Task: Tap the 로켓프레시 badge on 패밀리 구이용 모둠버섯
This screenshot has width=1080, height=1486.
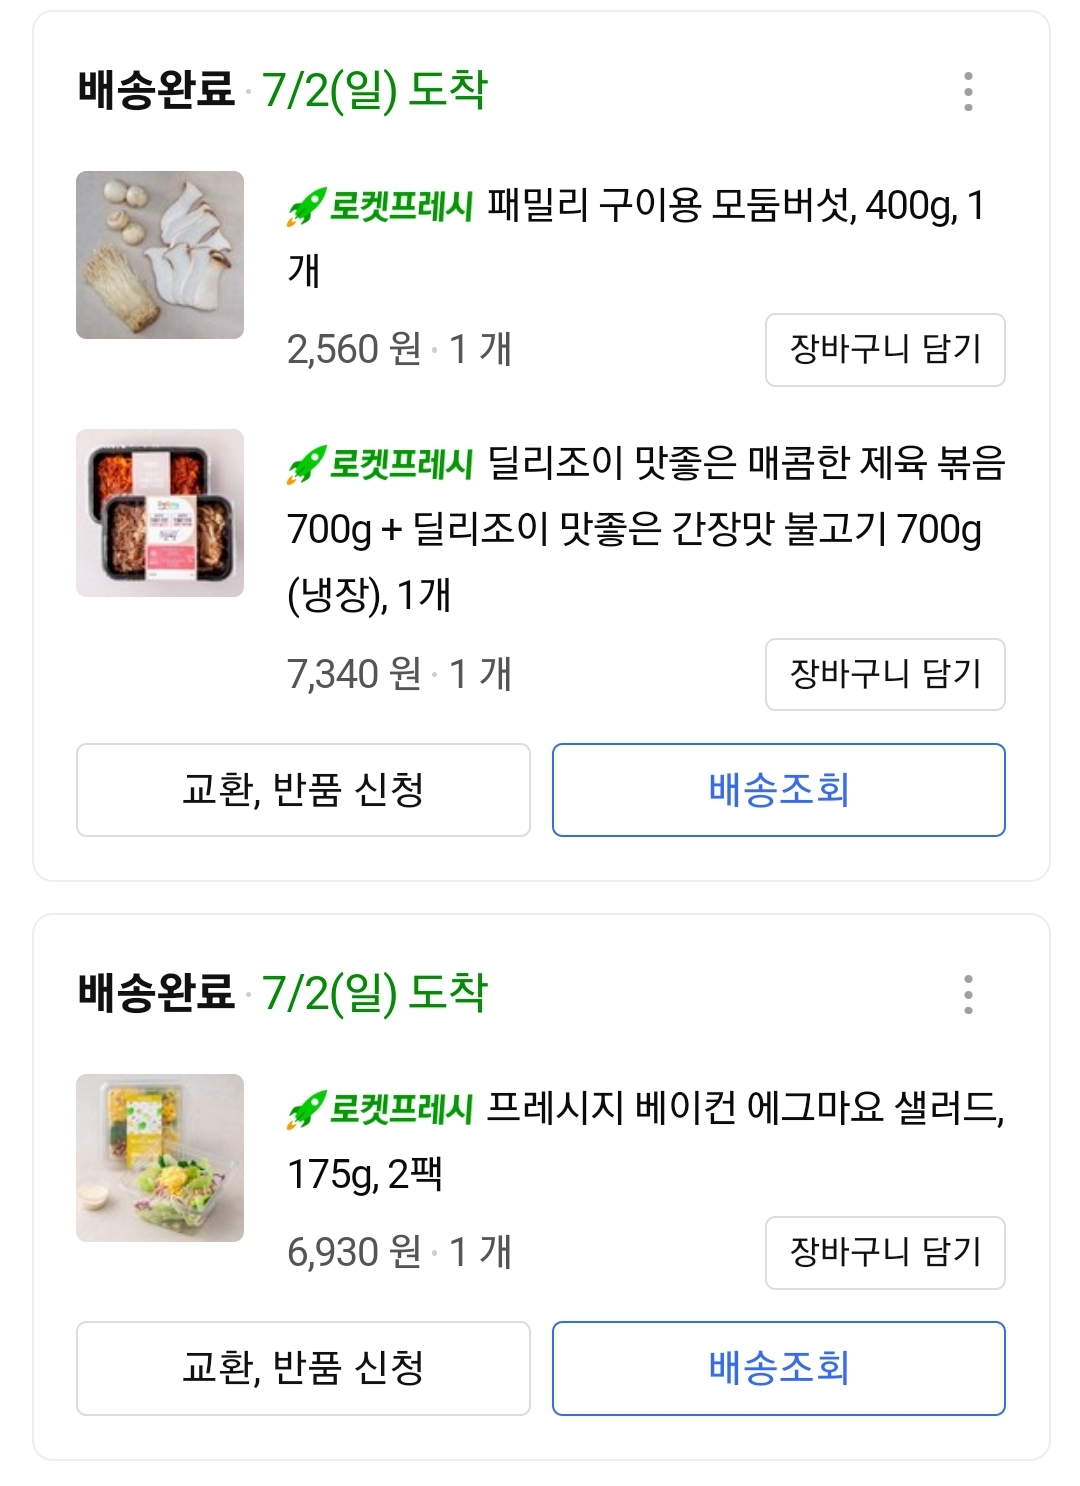Action: (380, 207)
